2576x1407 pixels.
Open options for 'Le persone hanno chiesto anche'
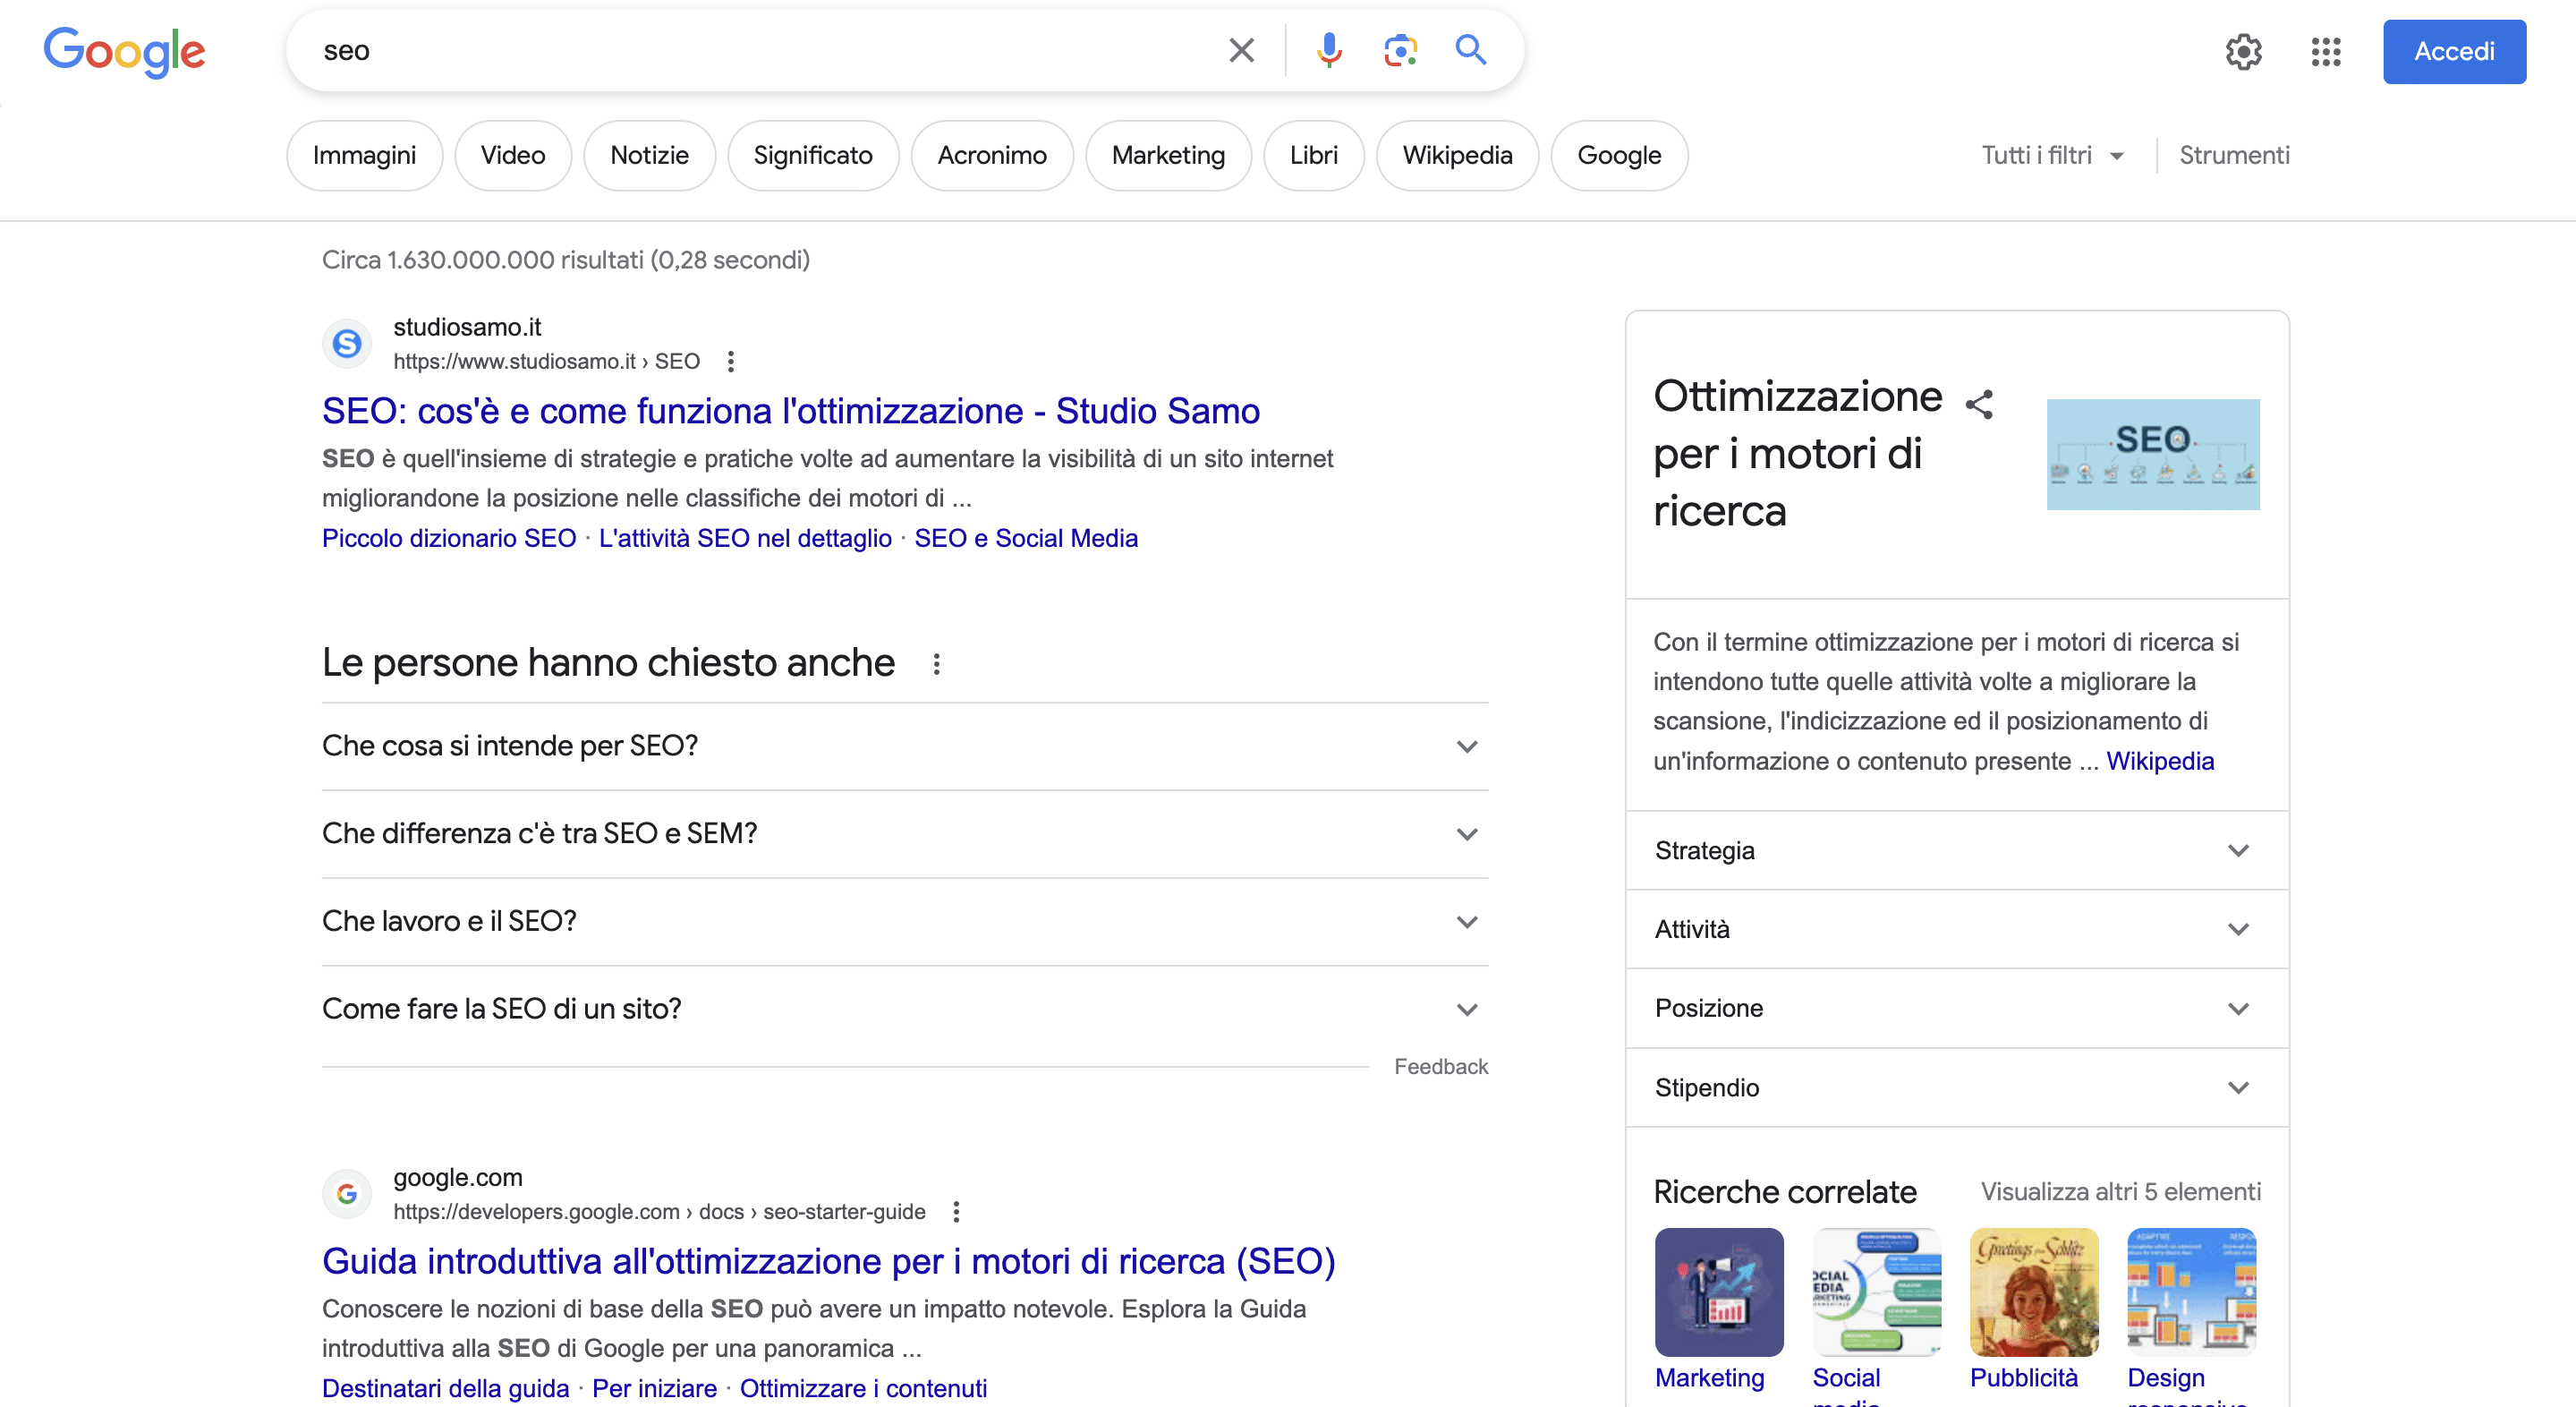pyautogui.click(x=936, y=663)
